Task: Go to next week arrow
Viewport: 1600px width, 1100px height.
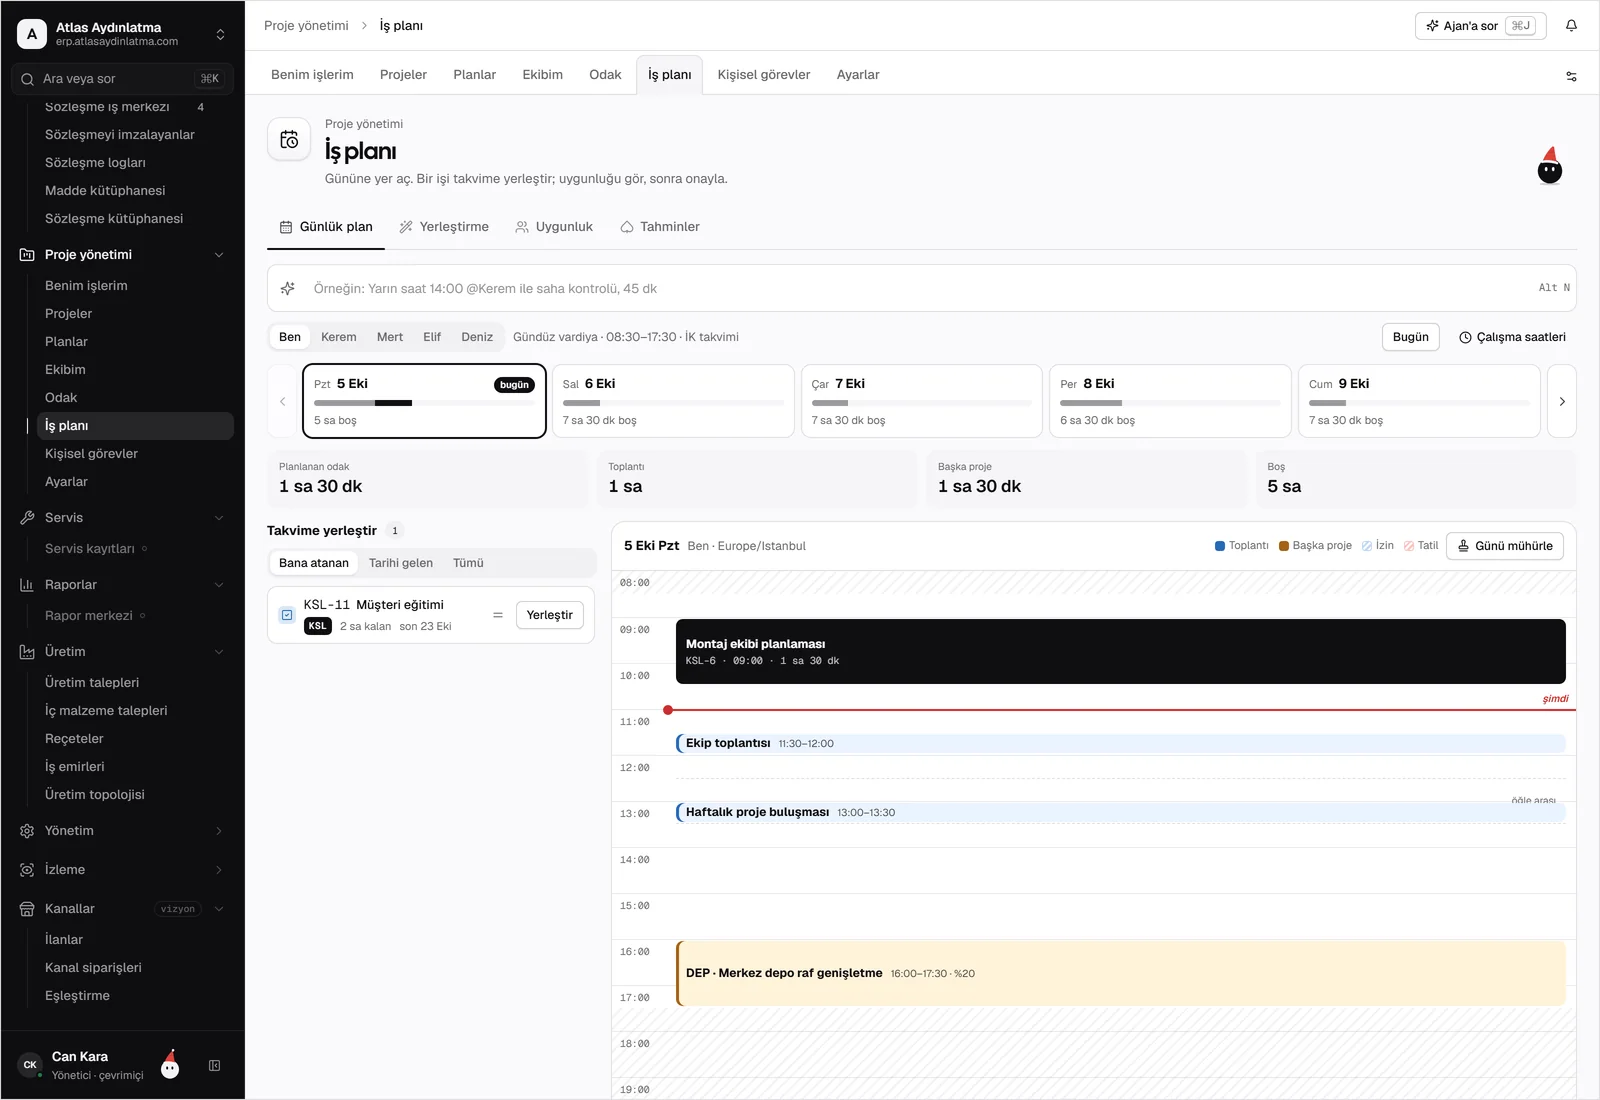Action: [x=1562, y=401]
